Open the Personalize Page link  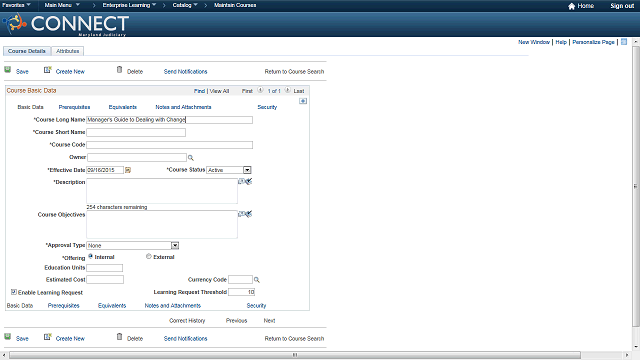tap(593, 42)
